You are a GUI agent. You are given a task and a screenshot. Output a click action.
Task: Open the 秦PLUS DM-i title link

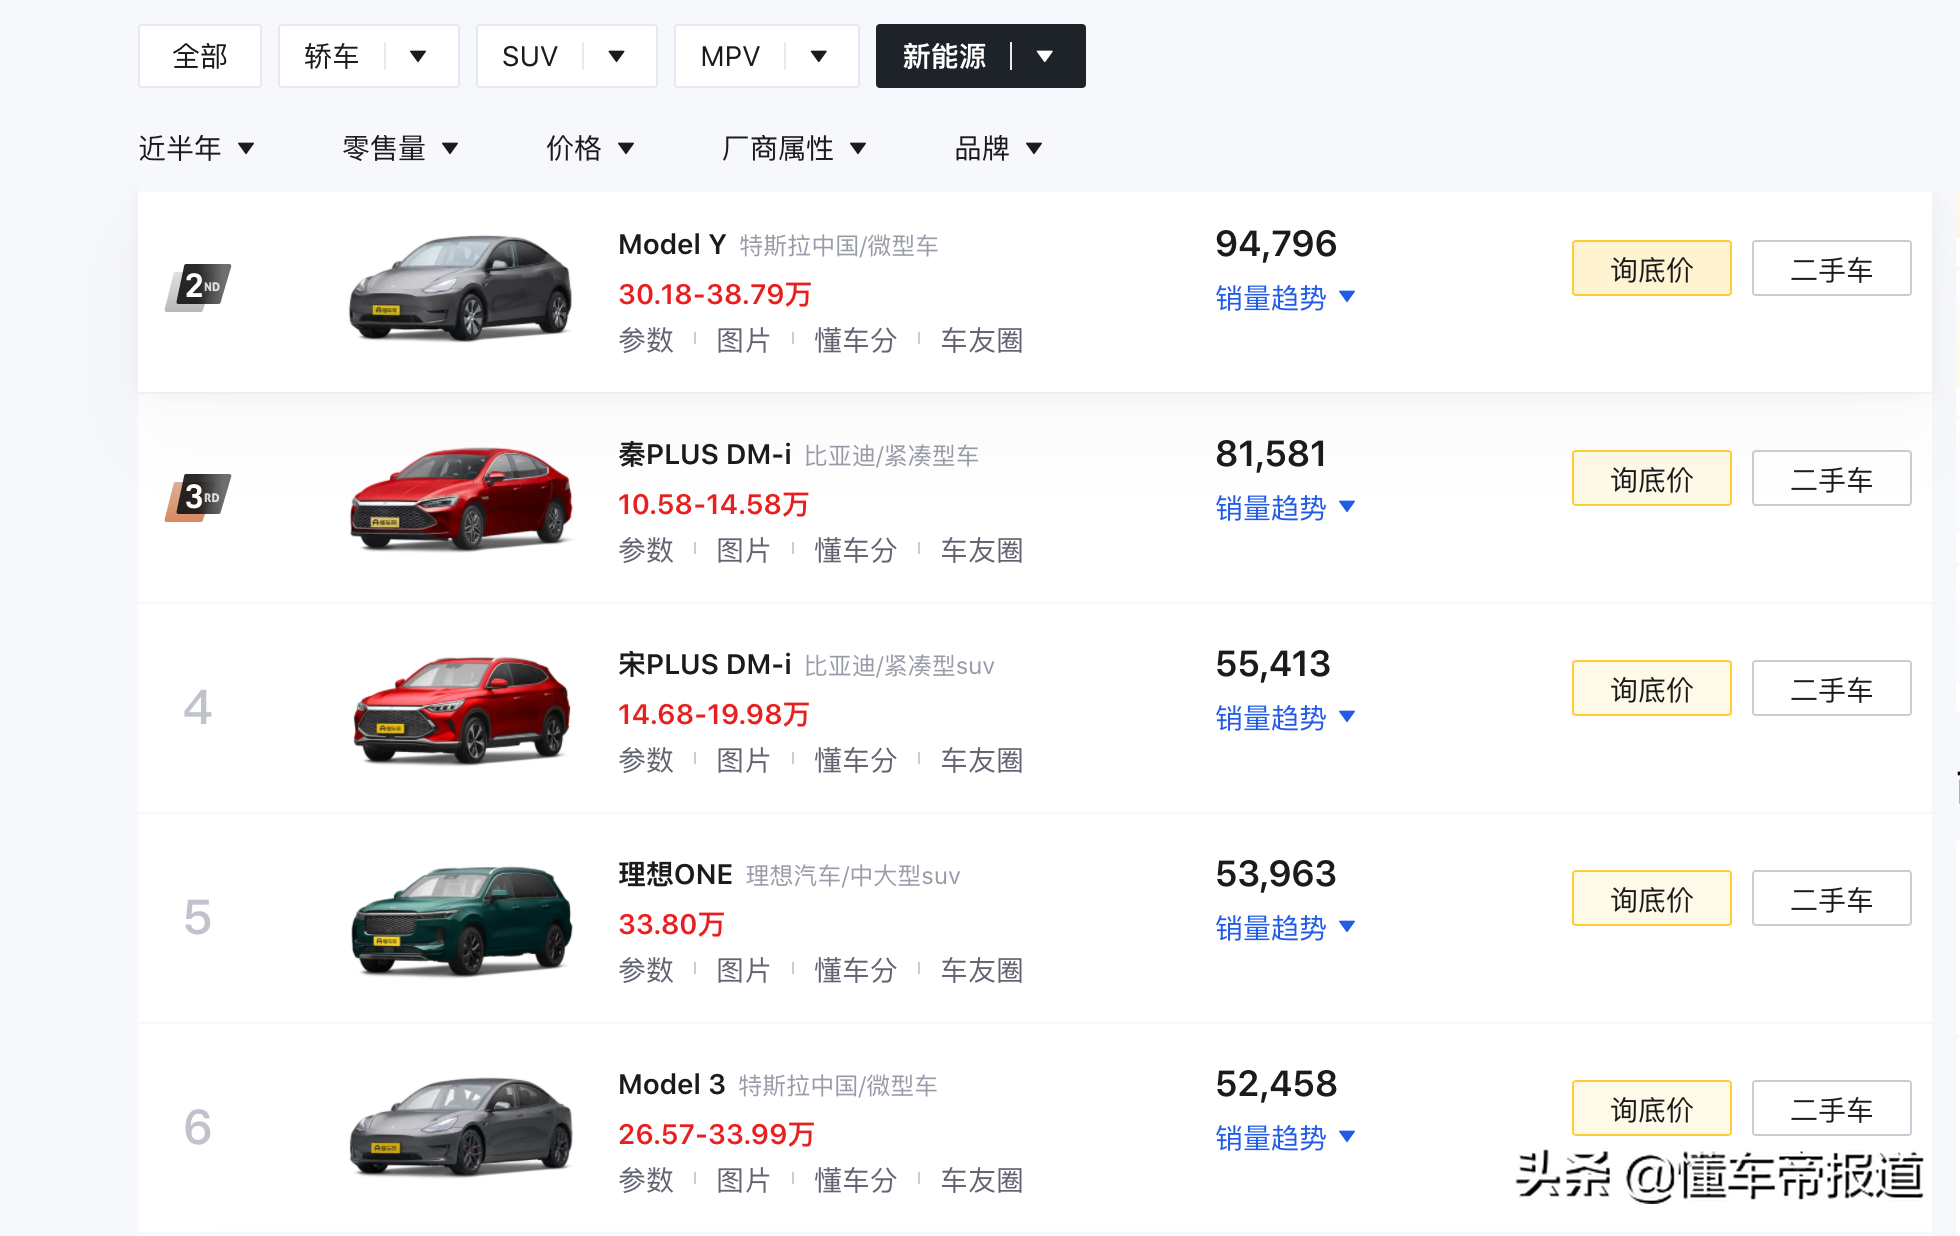click(705, 455)
